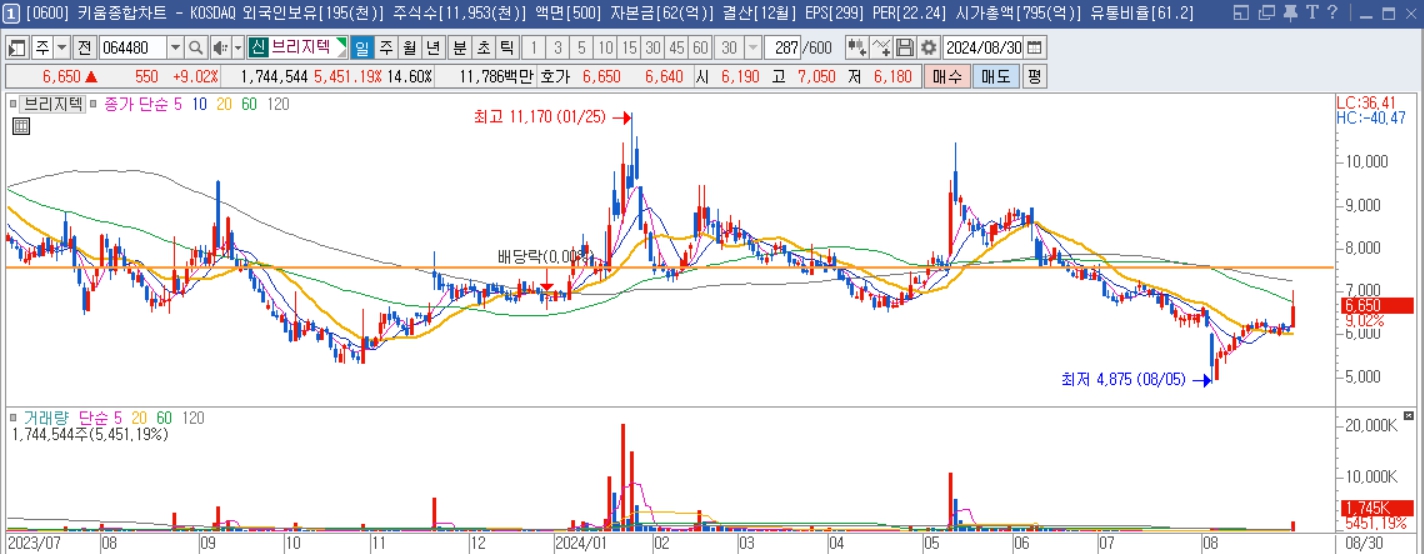Click the duplicate window icon in the title bar
The height and width of the screenshot is (554, 1424).
(1266, 13)
